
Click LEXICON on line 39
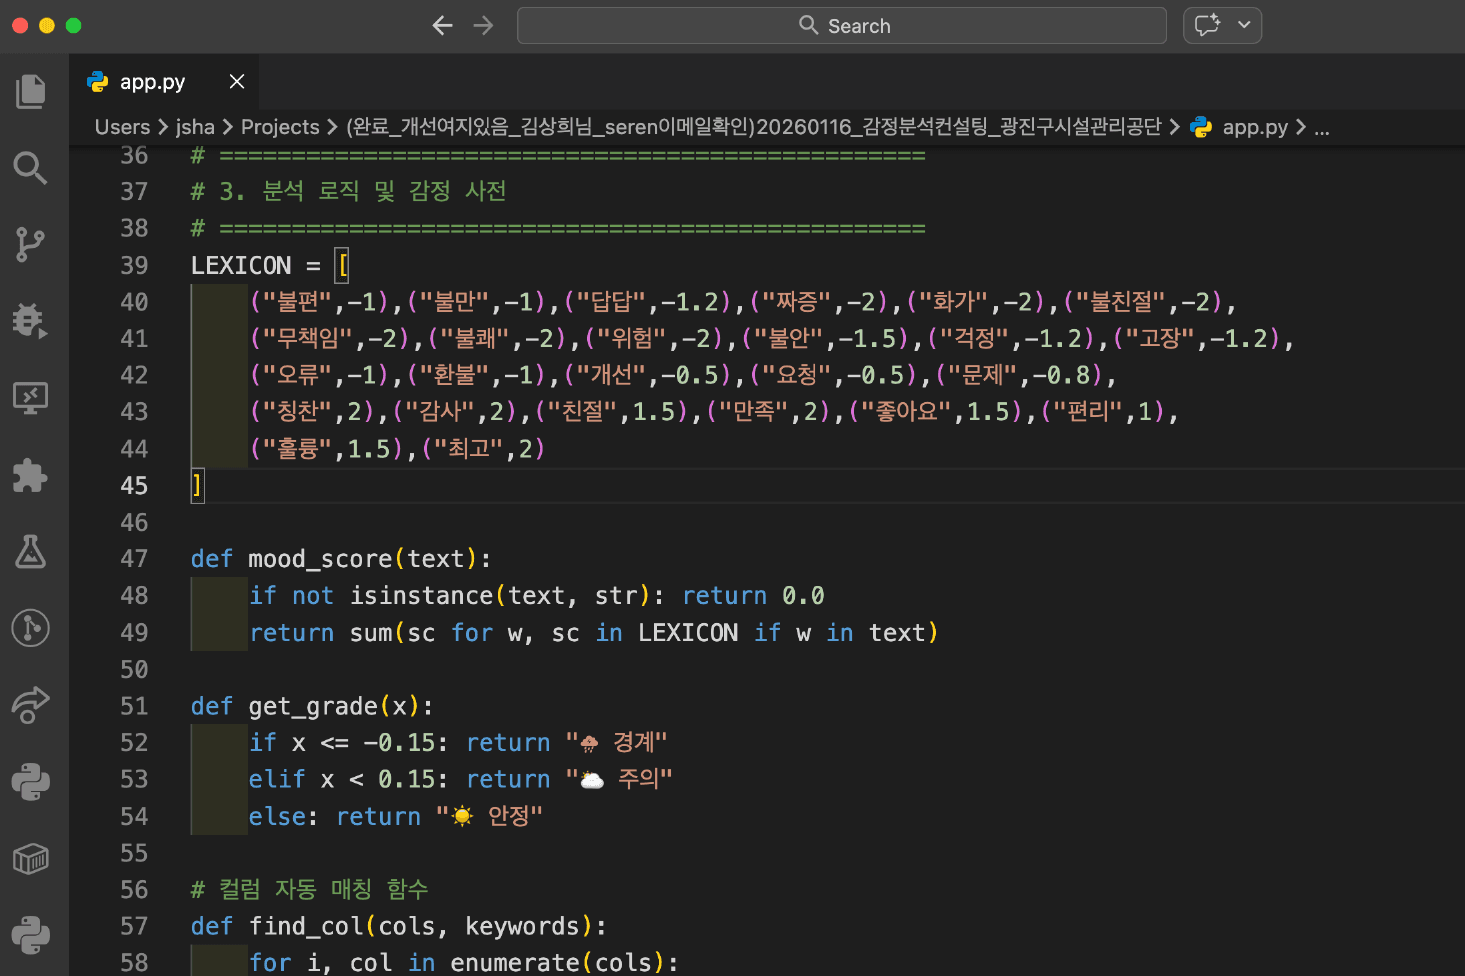[x=241, y=266]
